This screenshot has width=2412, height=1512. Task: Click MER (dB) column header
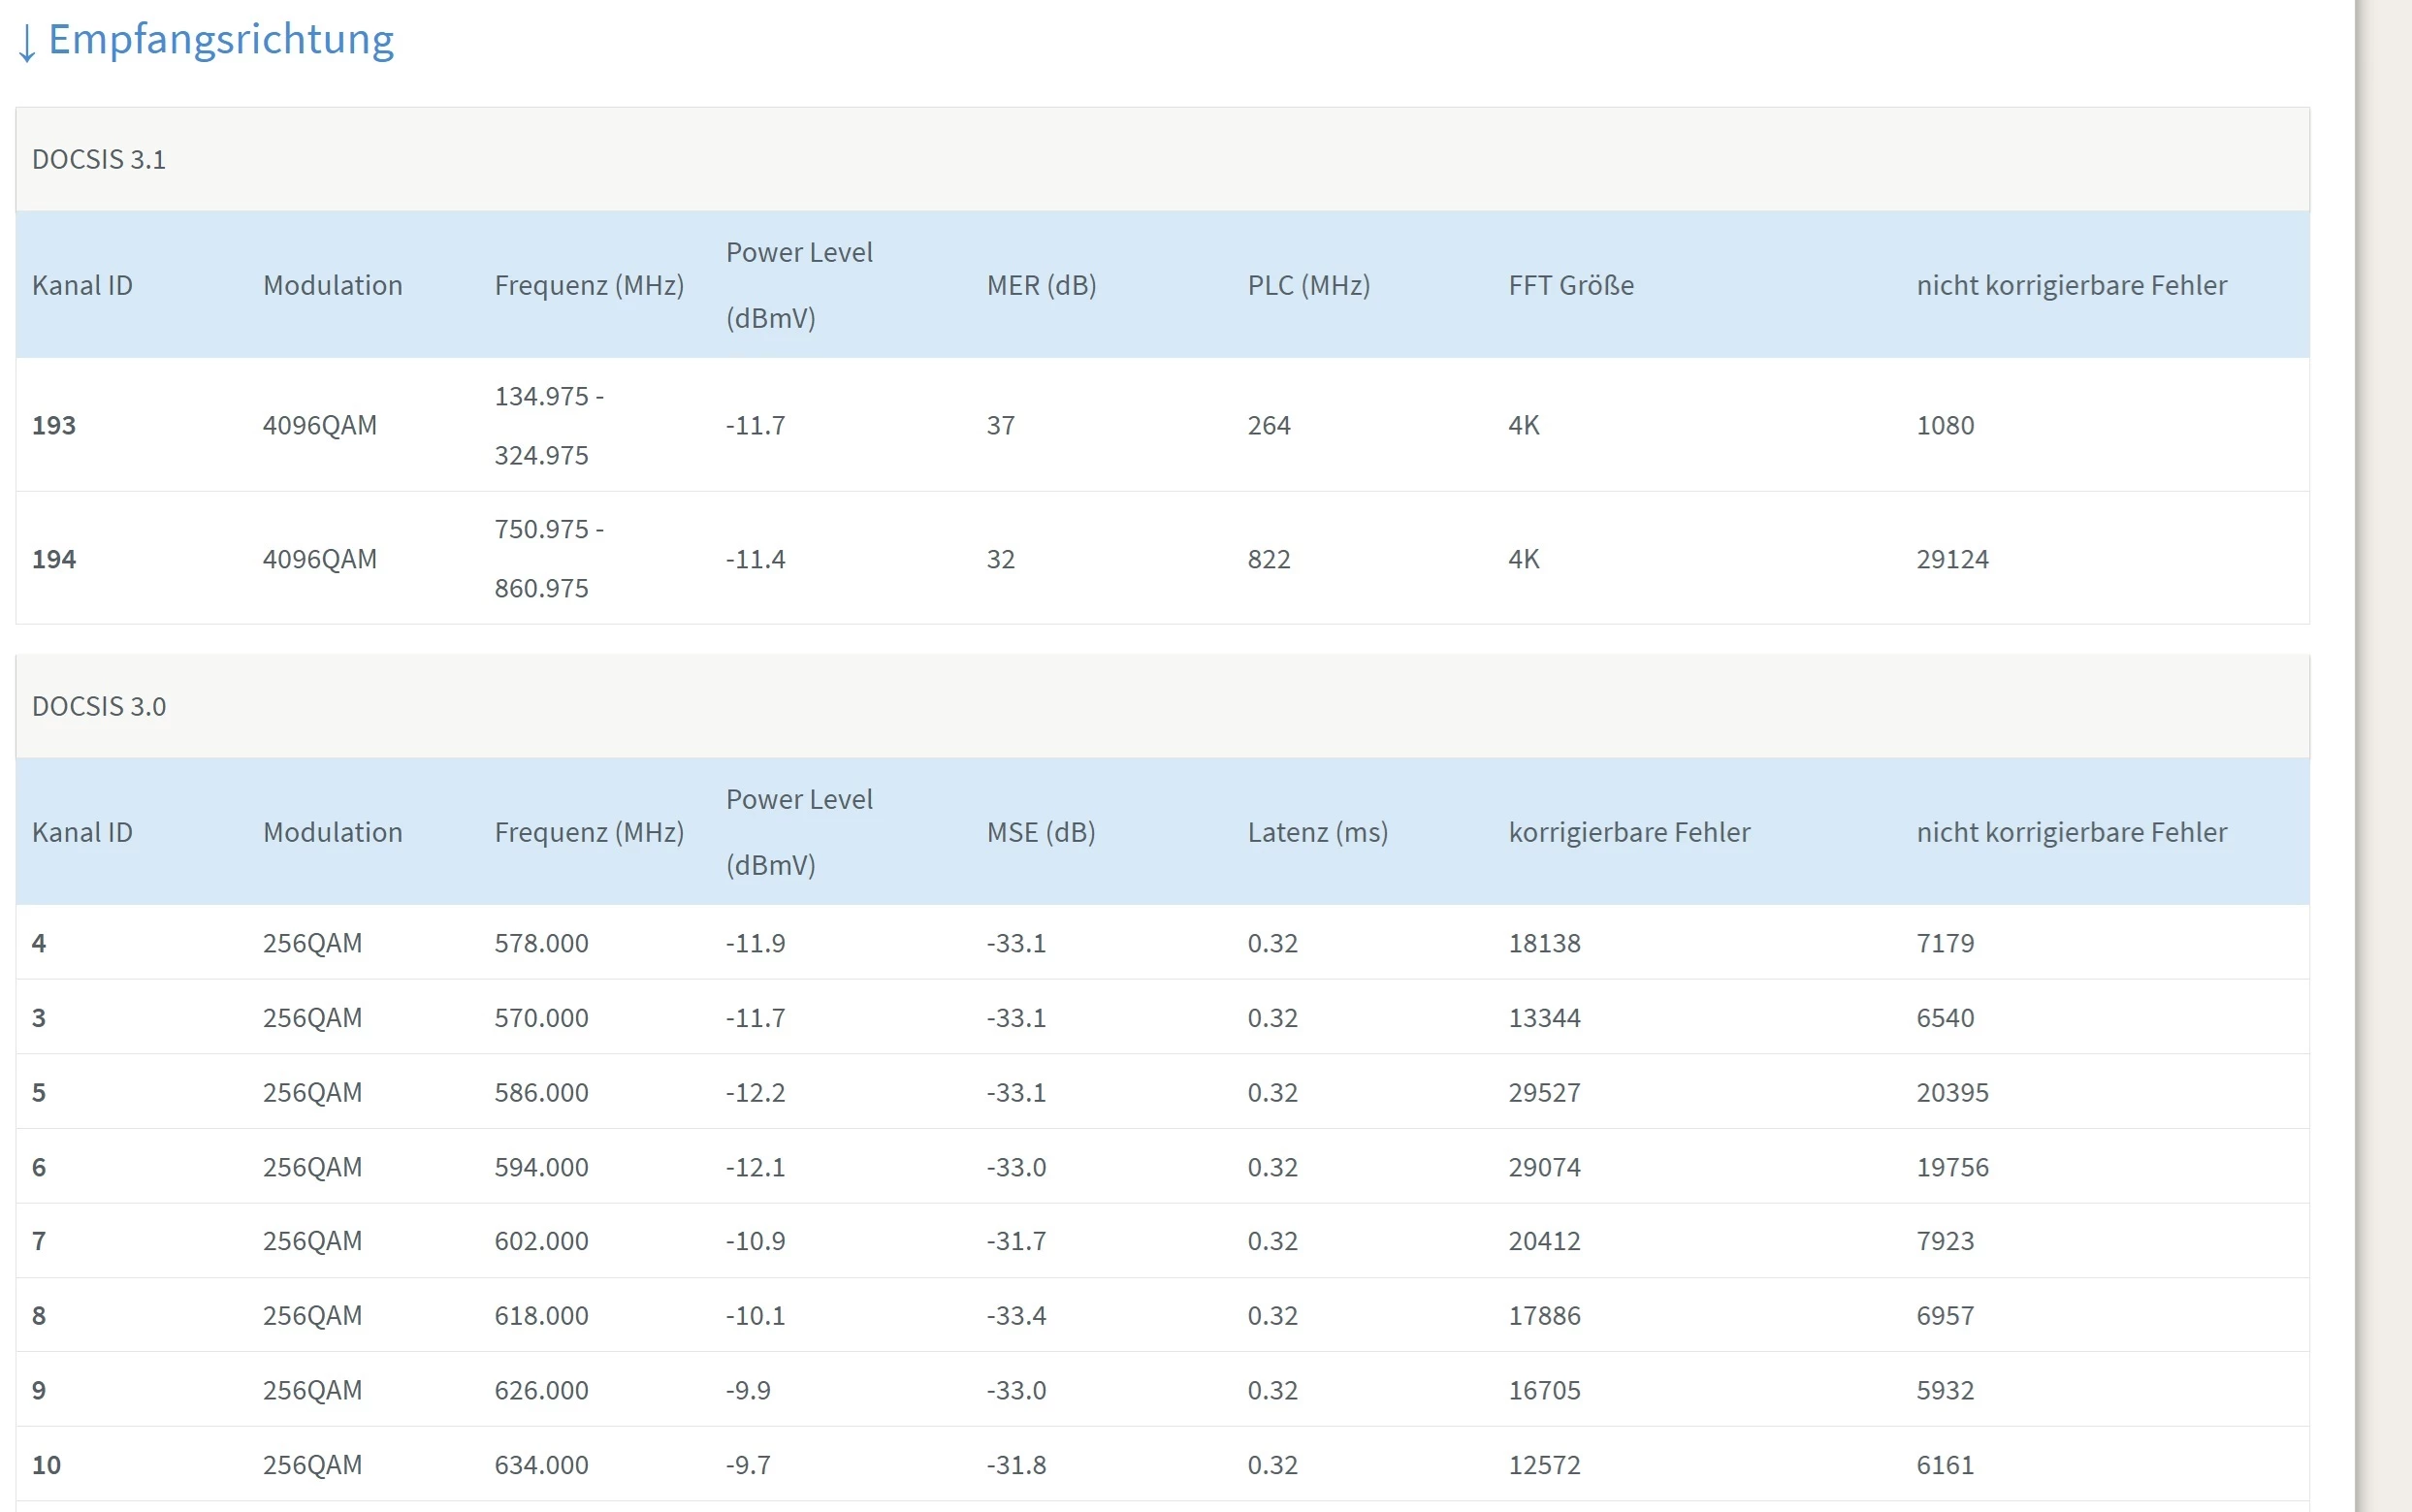[1041, 286]
